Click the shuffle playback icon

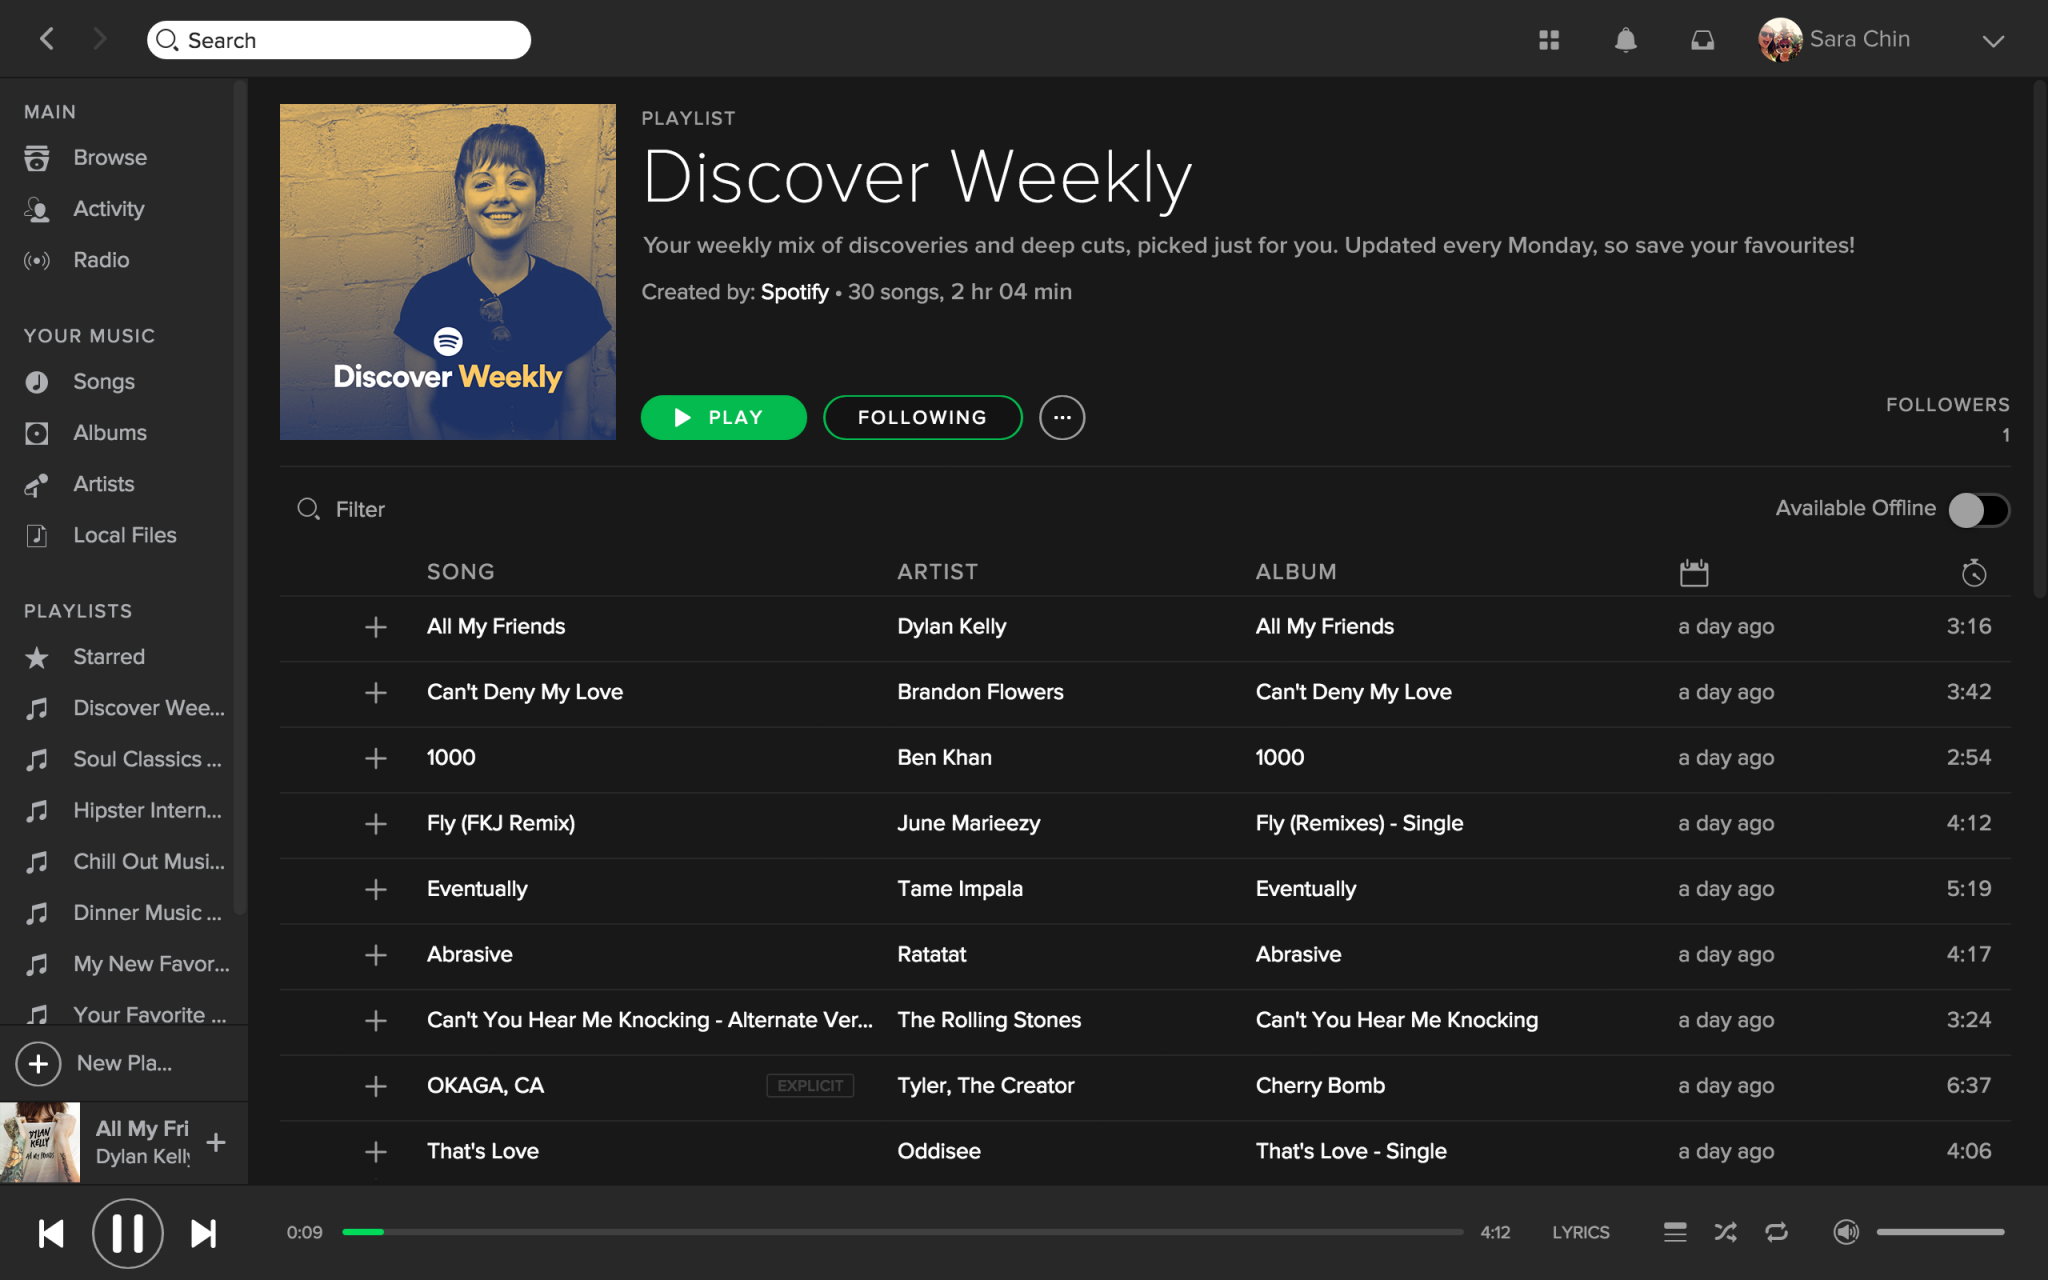click(1725, 1233)
